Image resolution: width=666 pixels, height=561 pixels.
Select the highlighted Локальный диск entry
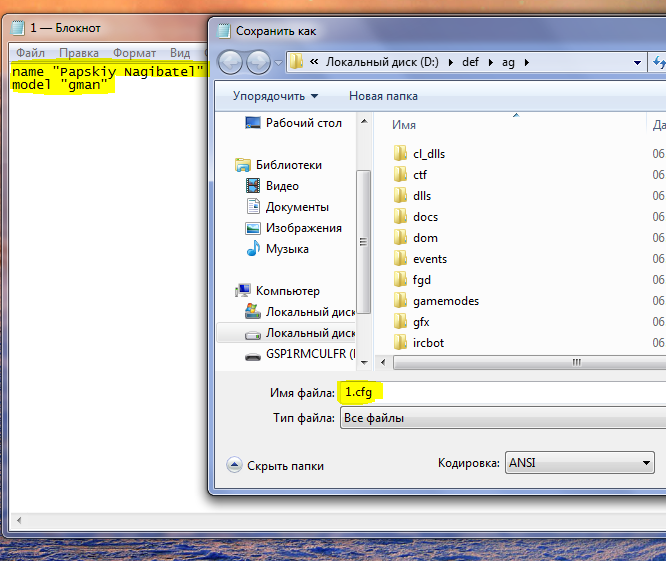pyautogui.click(x=286, y=333)
